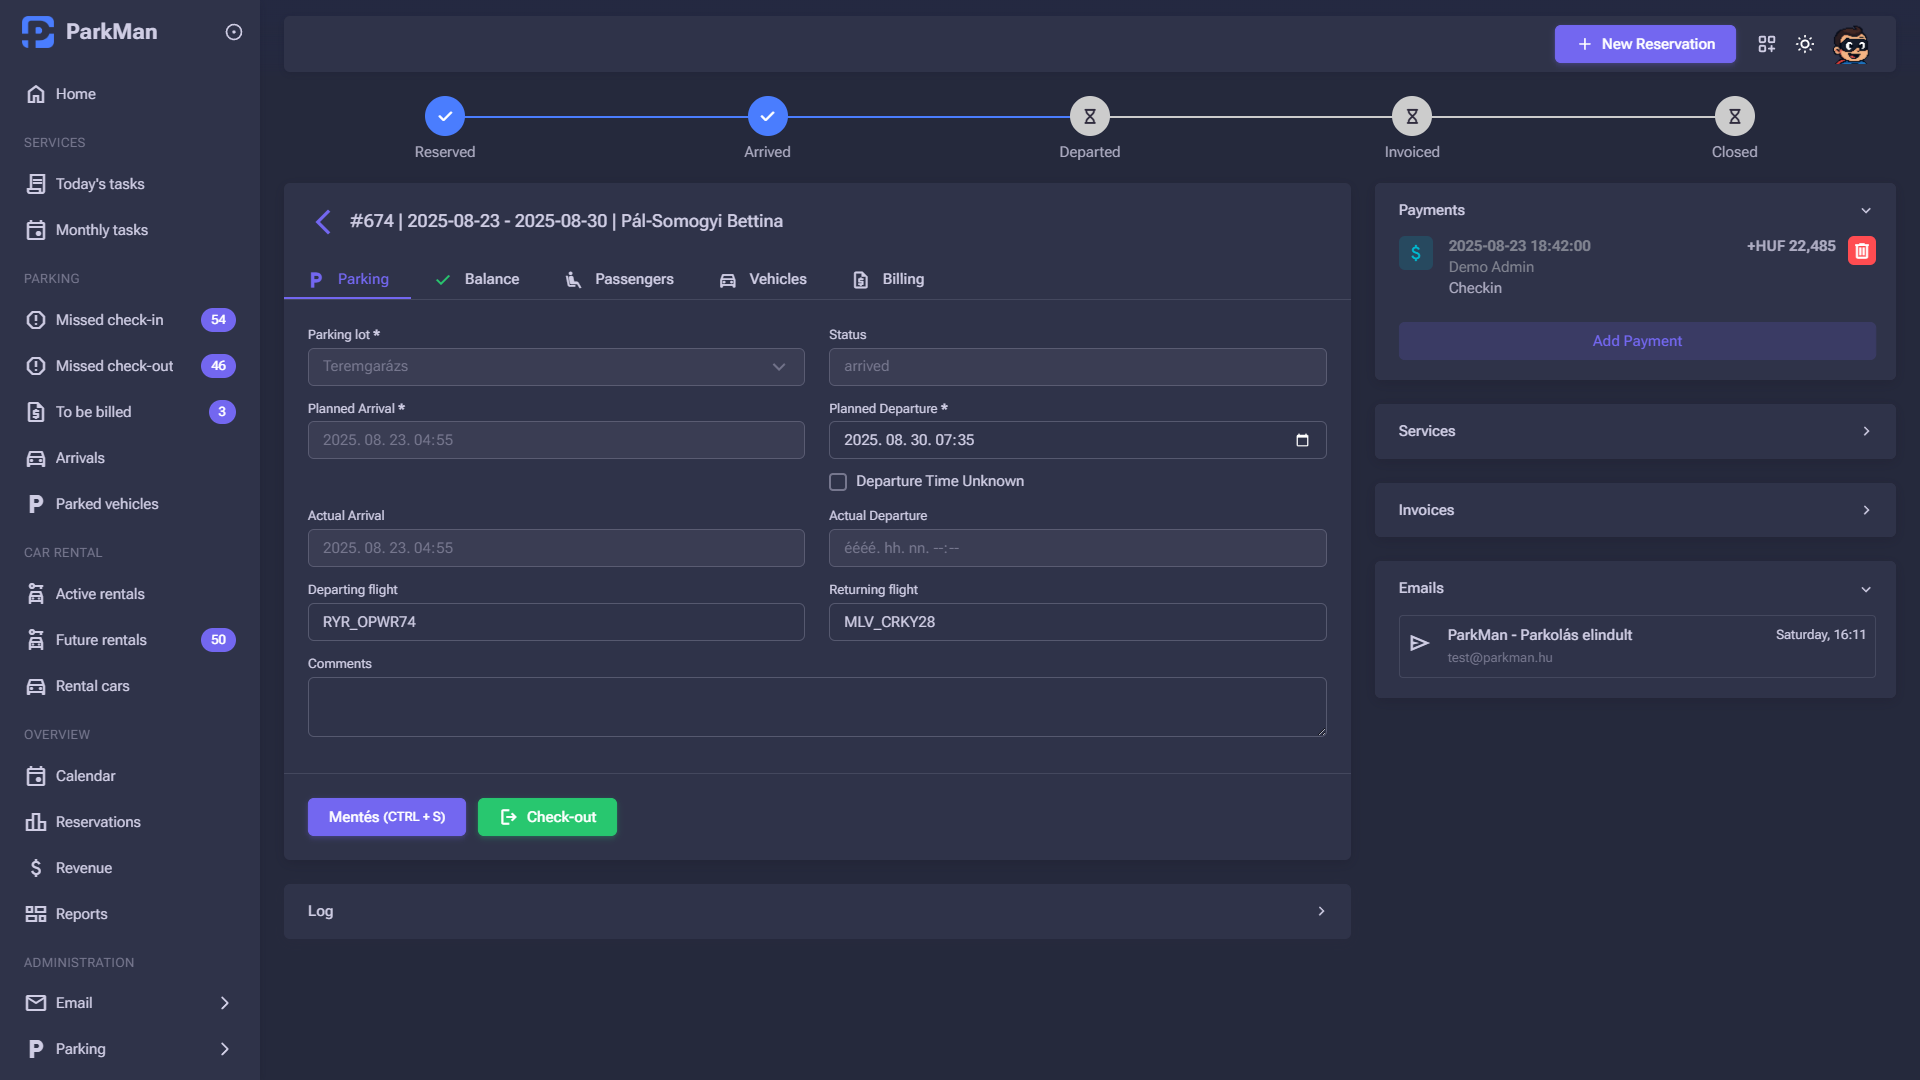Image resolution: width=1920 pixels, height=1080 pixels.
Task: Switch to the Passengers tab
Action: pos(619,280)
